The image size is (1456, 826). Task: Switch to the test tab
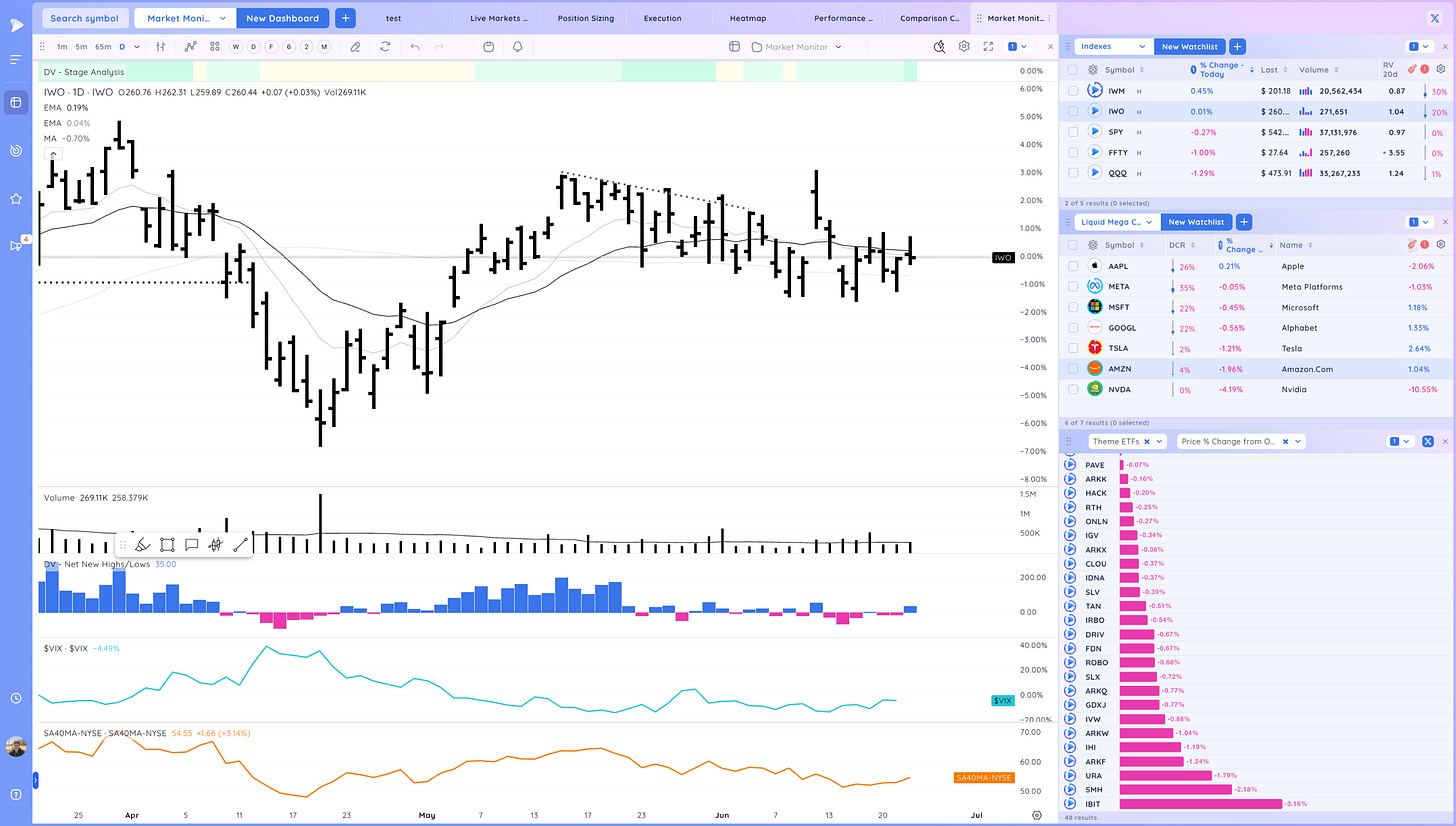coord(394,18)
